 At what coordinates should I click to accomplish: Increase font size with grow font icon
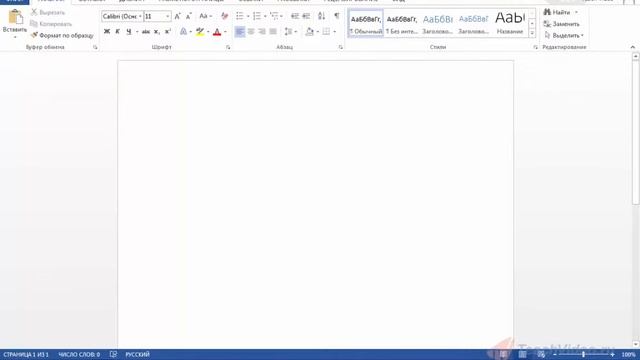click(177, 16)
